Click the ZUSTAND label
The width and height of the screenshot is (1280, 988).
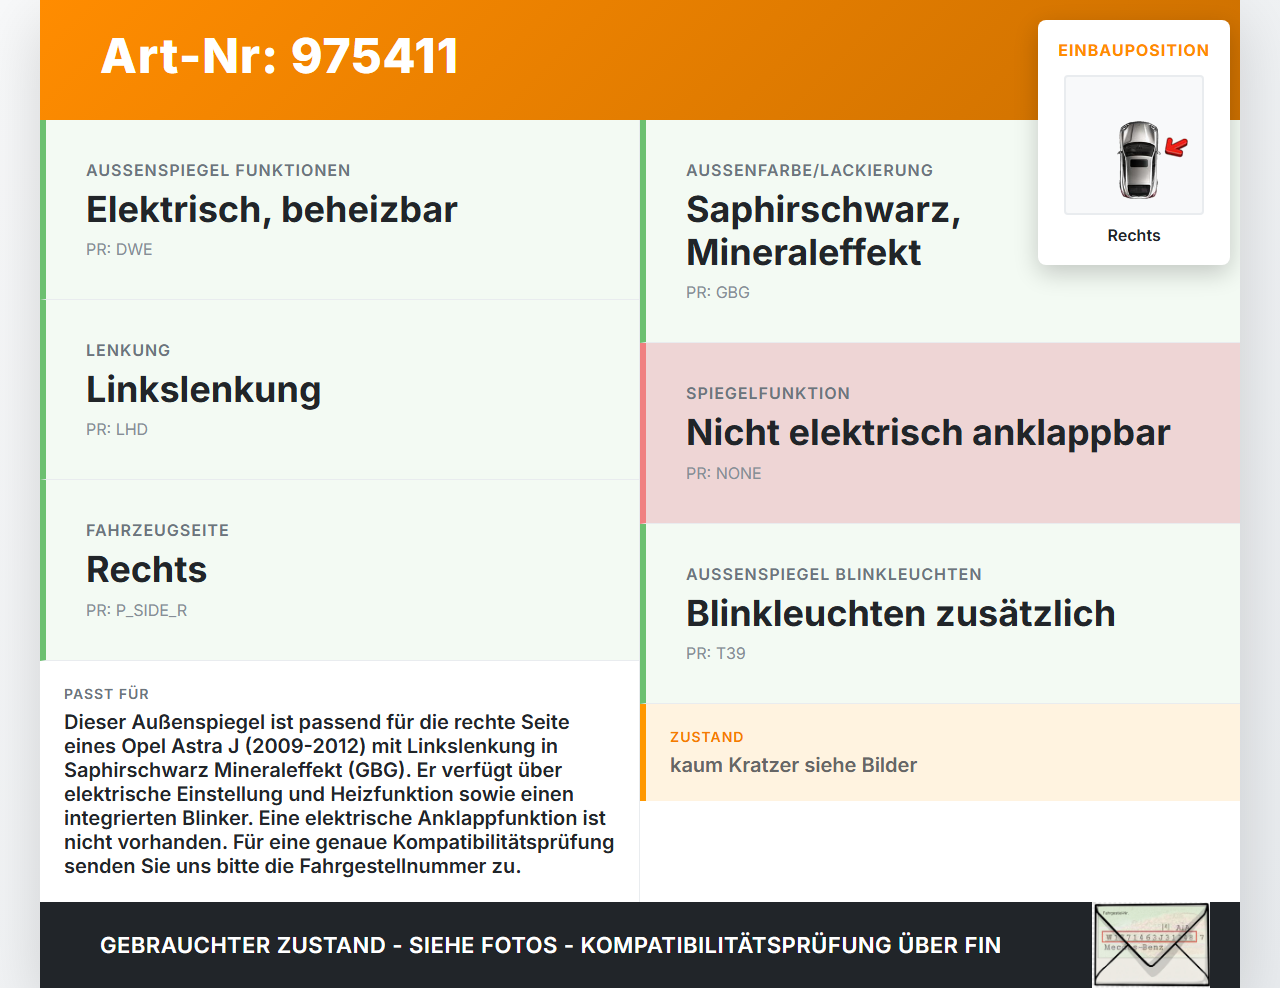pyautogui.click(x=707, y=737)
